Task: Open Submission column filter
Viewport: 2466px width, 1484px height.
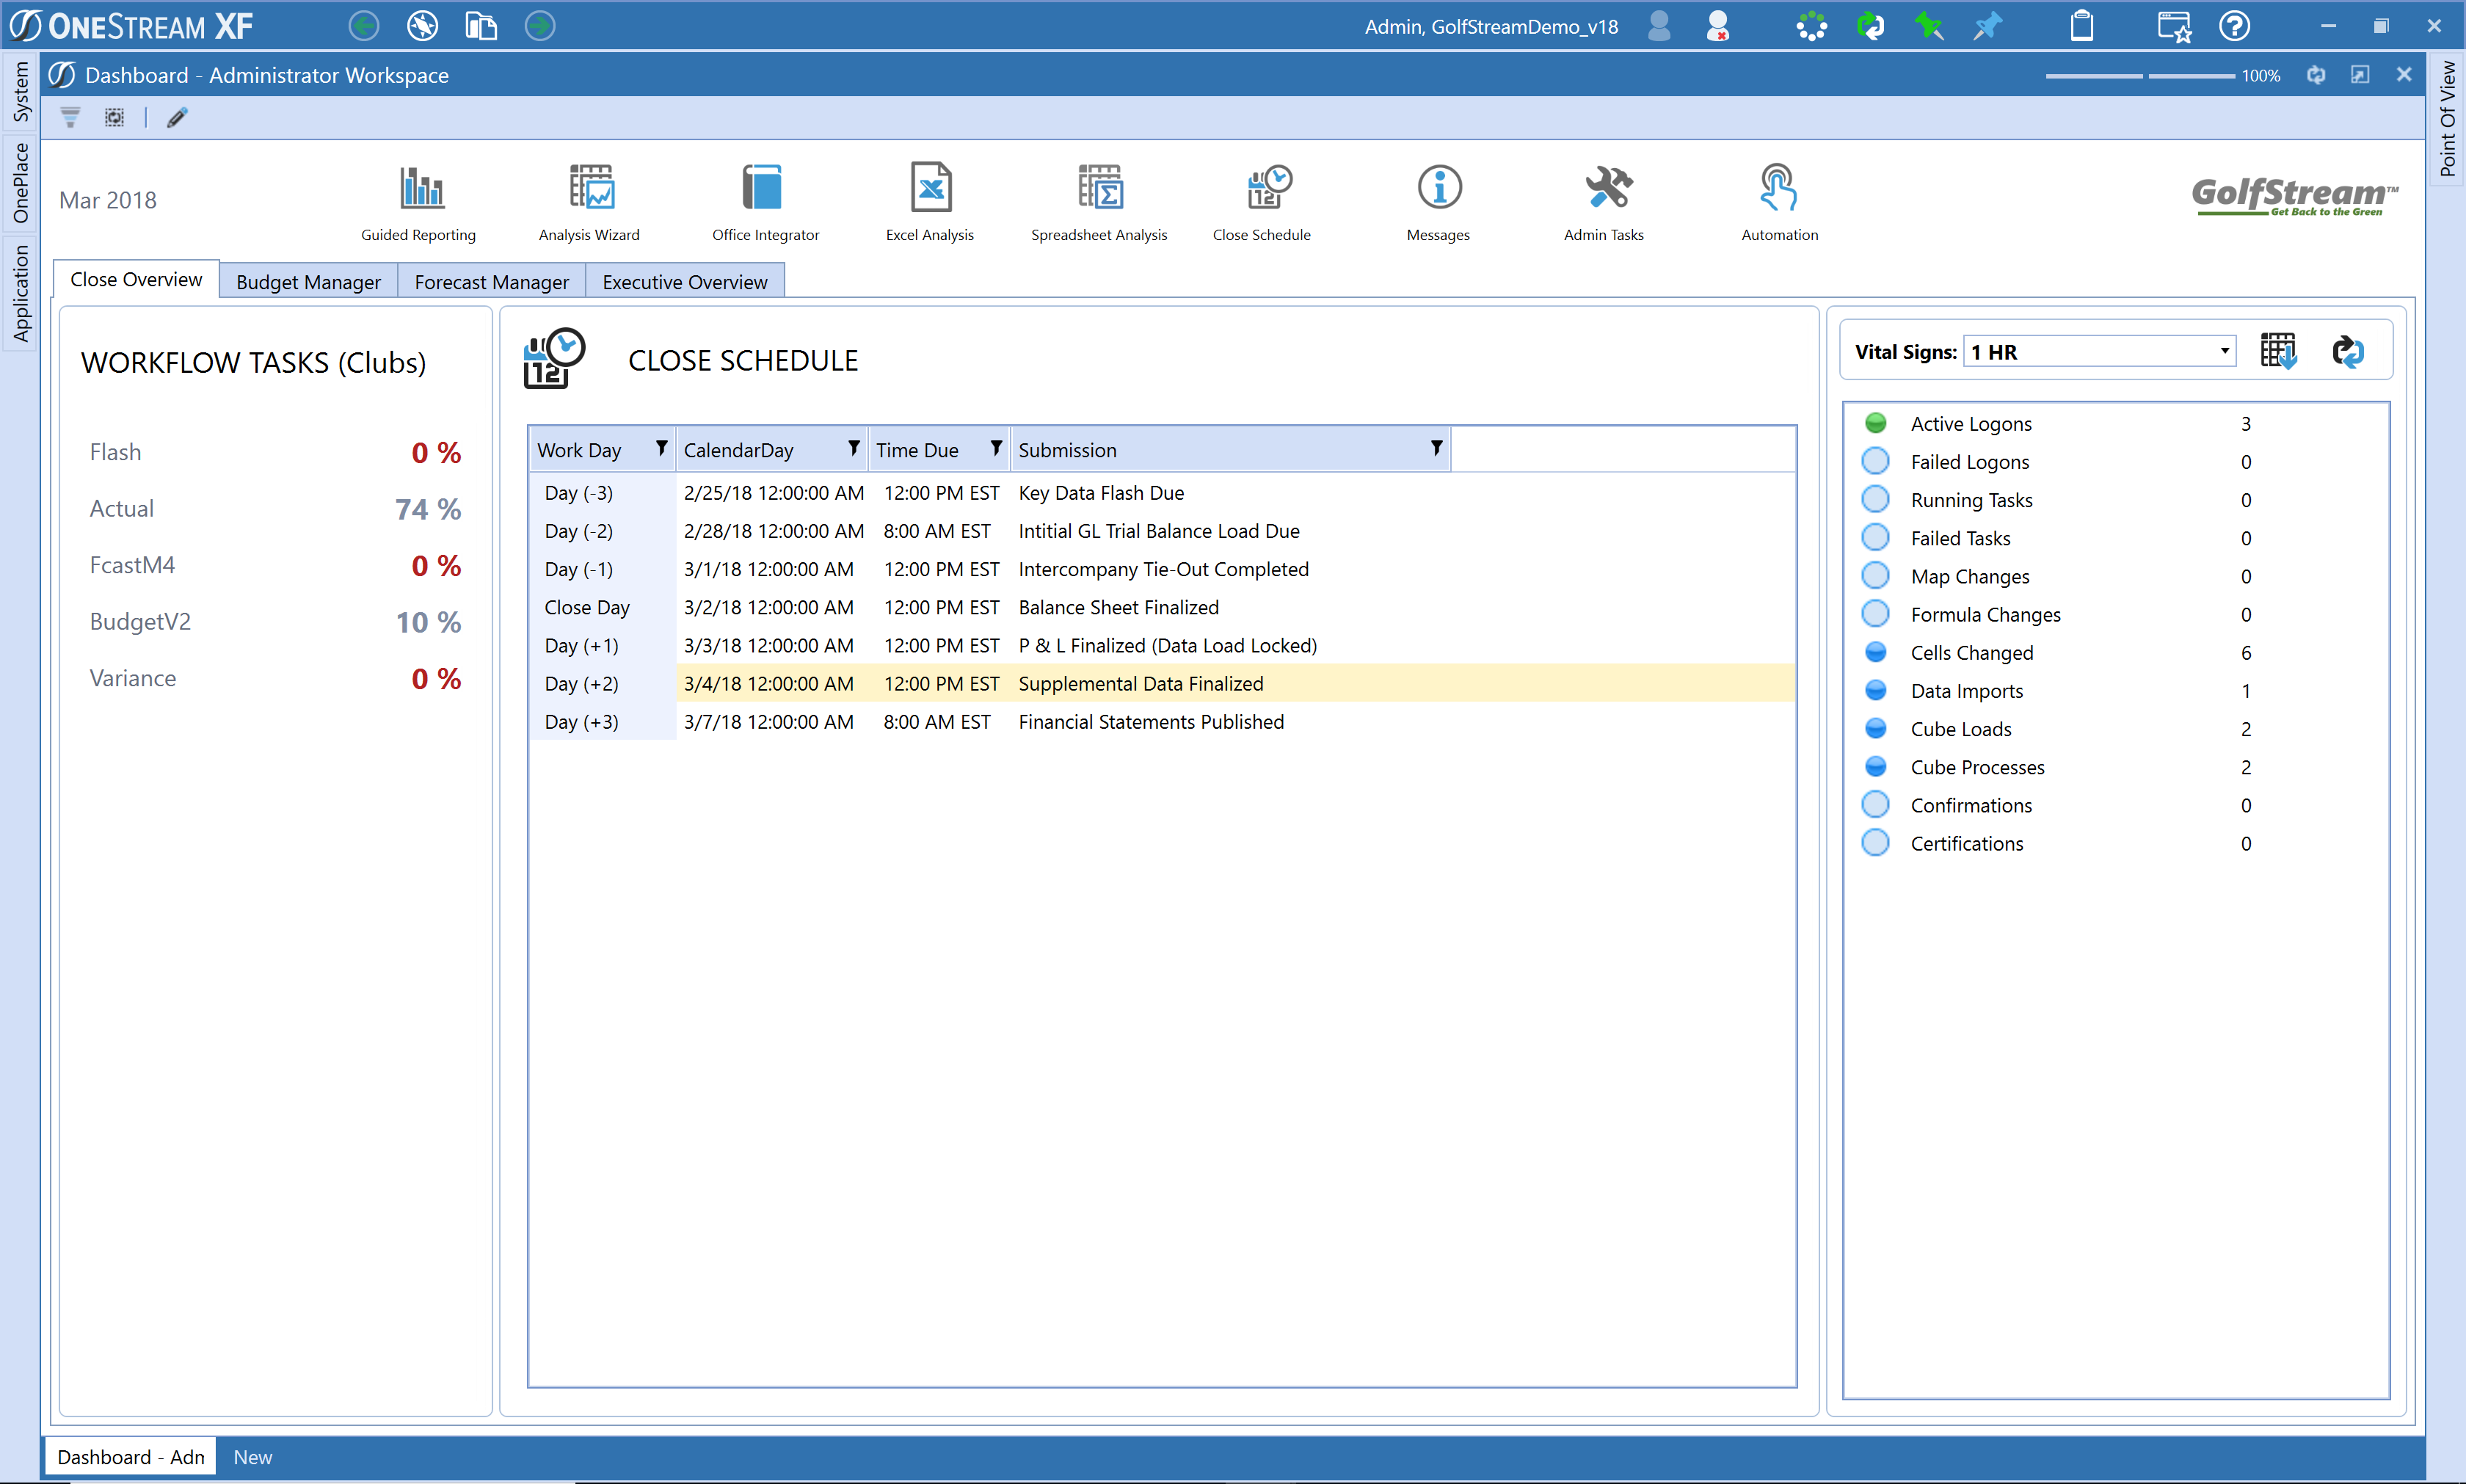Action: (1436, 449)
